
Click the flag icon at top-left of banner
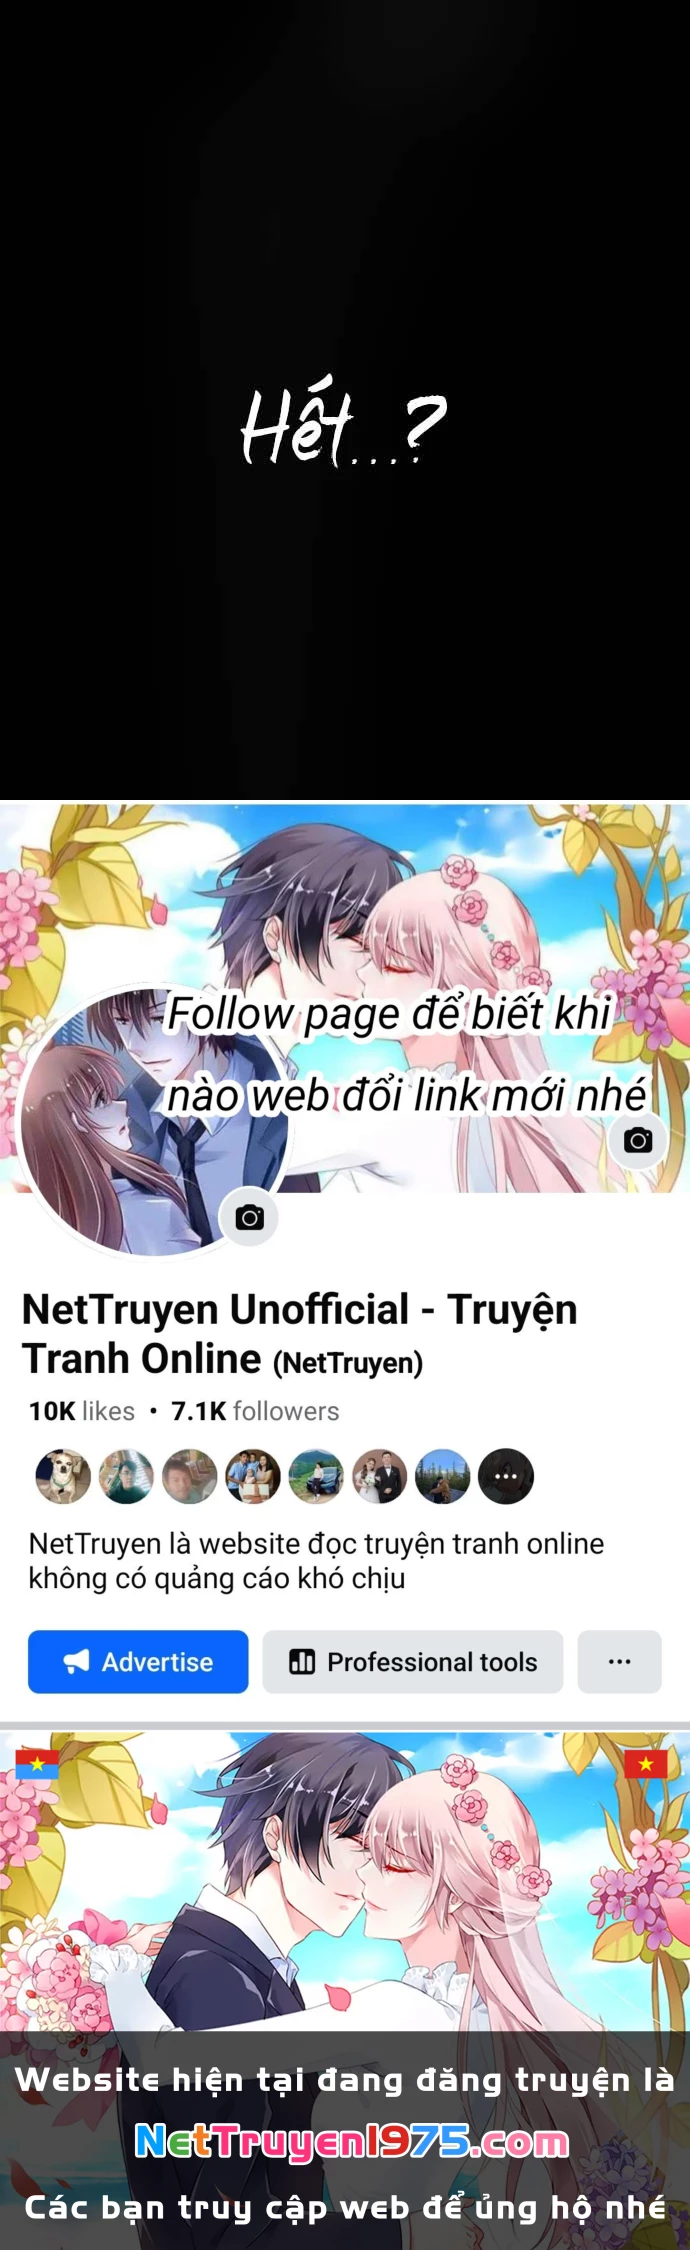(x=37, y=1763)
